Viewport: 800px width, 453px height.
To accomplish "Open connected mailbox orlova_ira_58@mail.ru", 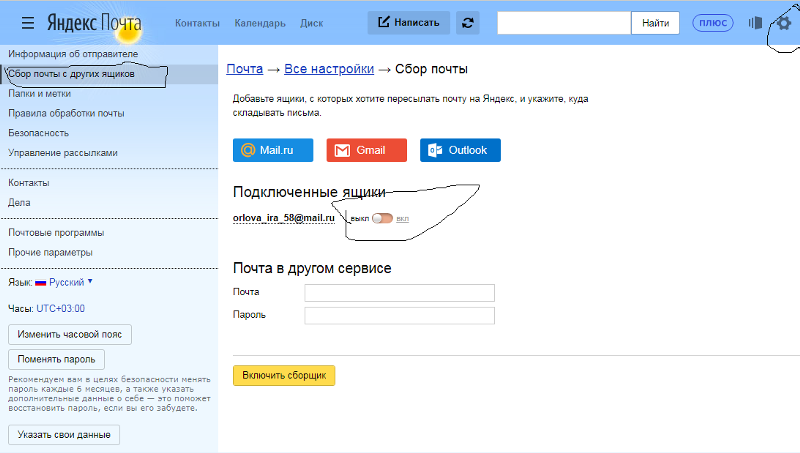I will pos(284,218).
